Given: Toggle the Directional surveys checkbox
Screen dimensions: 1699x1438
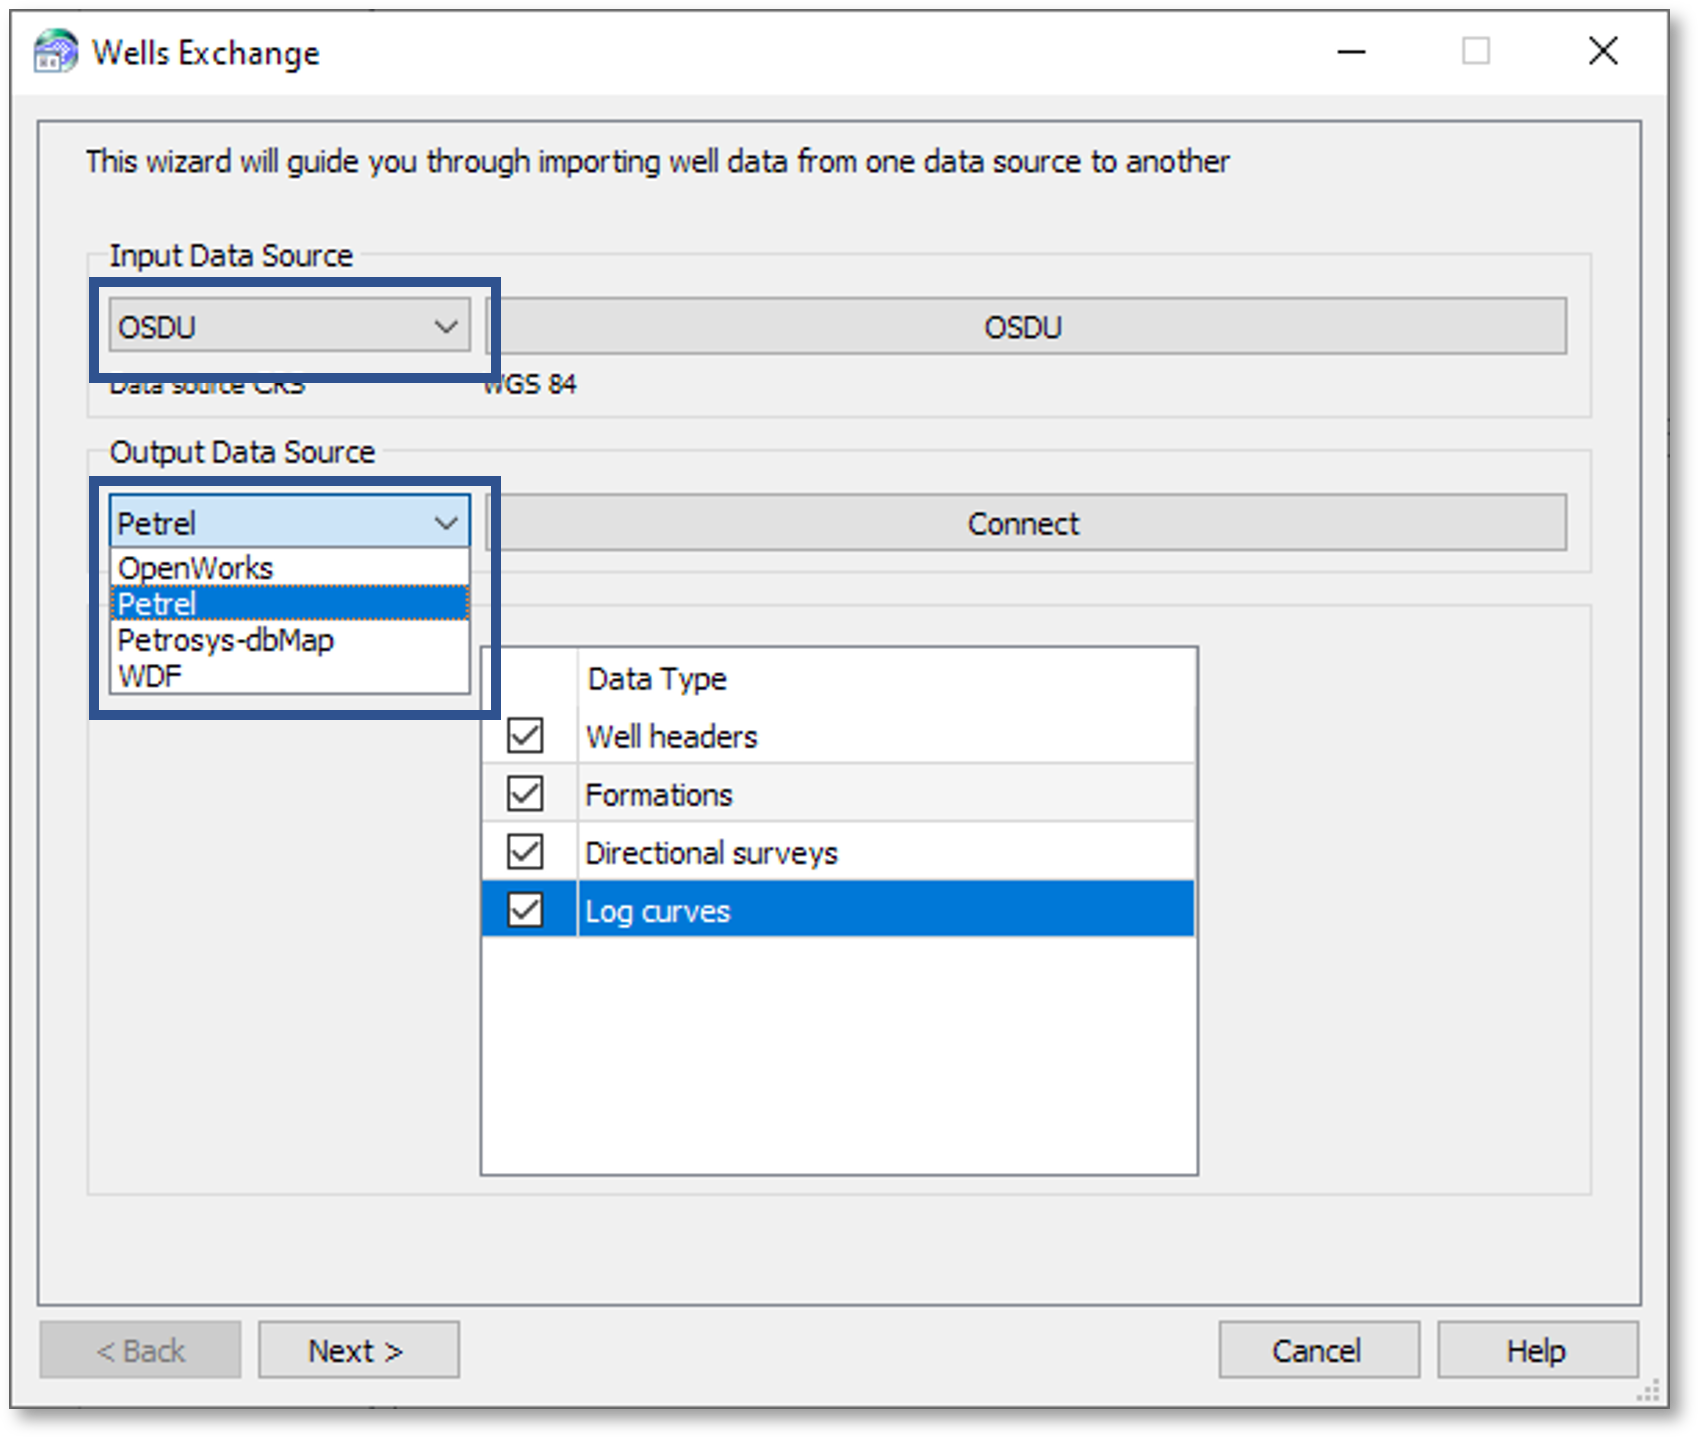Looking at the screenshot, I should [525, 852].
